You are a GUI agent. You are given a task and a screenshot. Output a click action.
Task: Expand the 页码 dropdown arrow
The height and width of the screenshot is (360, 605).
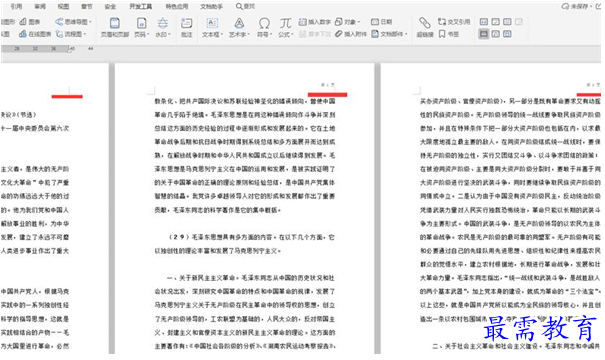pos(148,35)
